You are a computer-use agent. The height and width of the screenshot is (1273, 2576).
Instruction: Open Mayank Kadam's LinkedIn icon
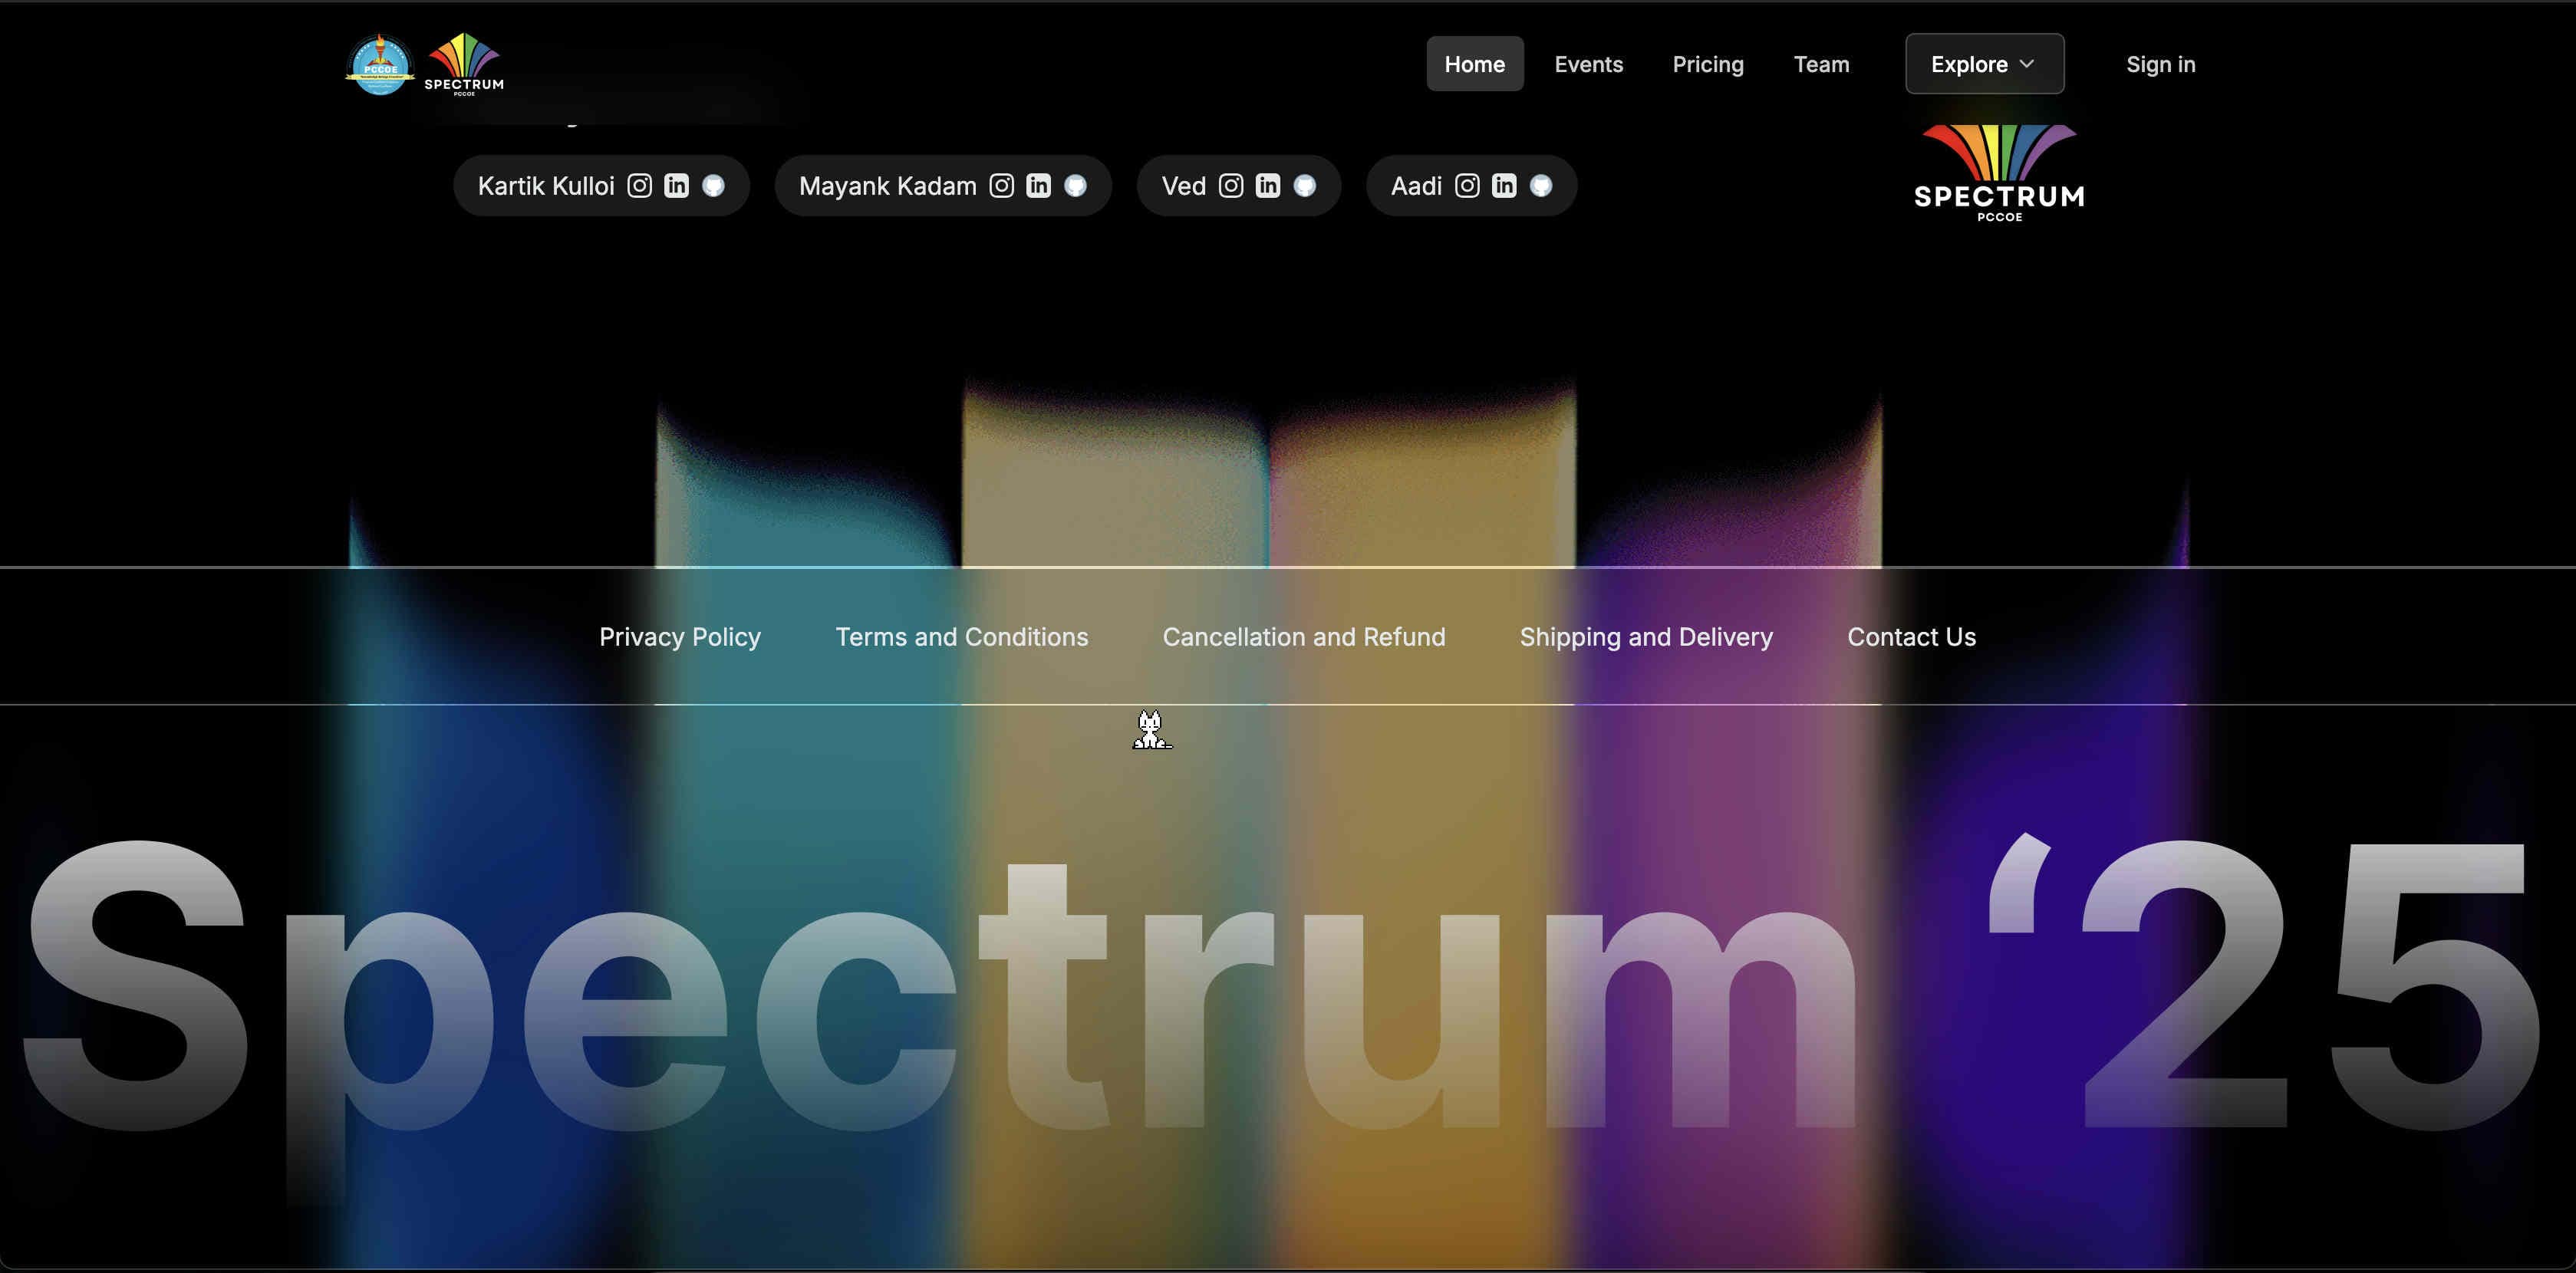(1039, 186)
